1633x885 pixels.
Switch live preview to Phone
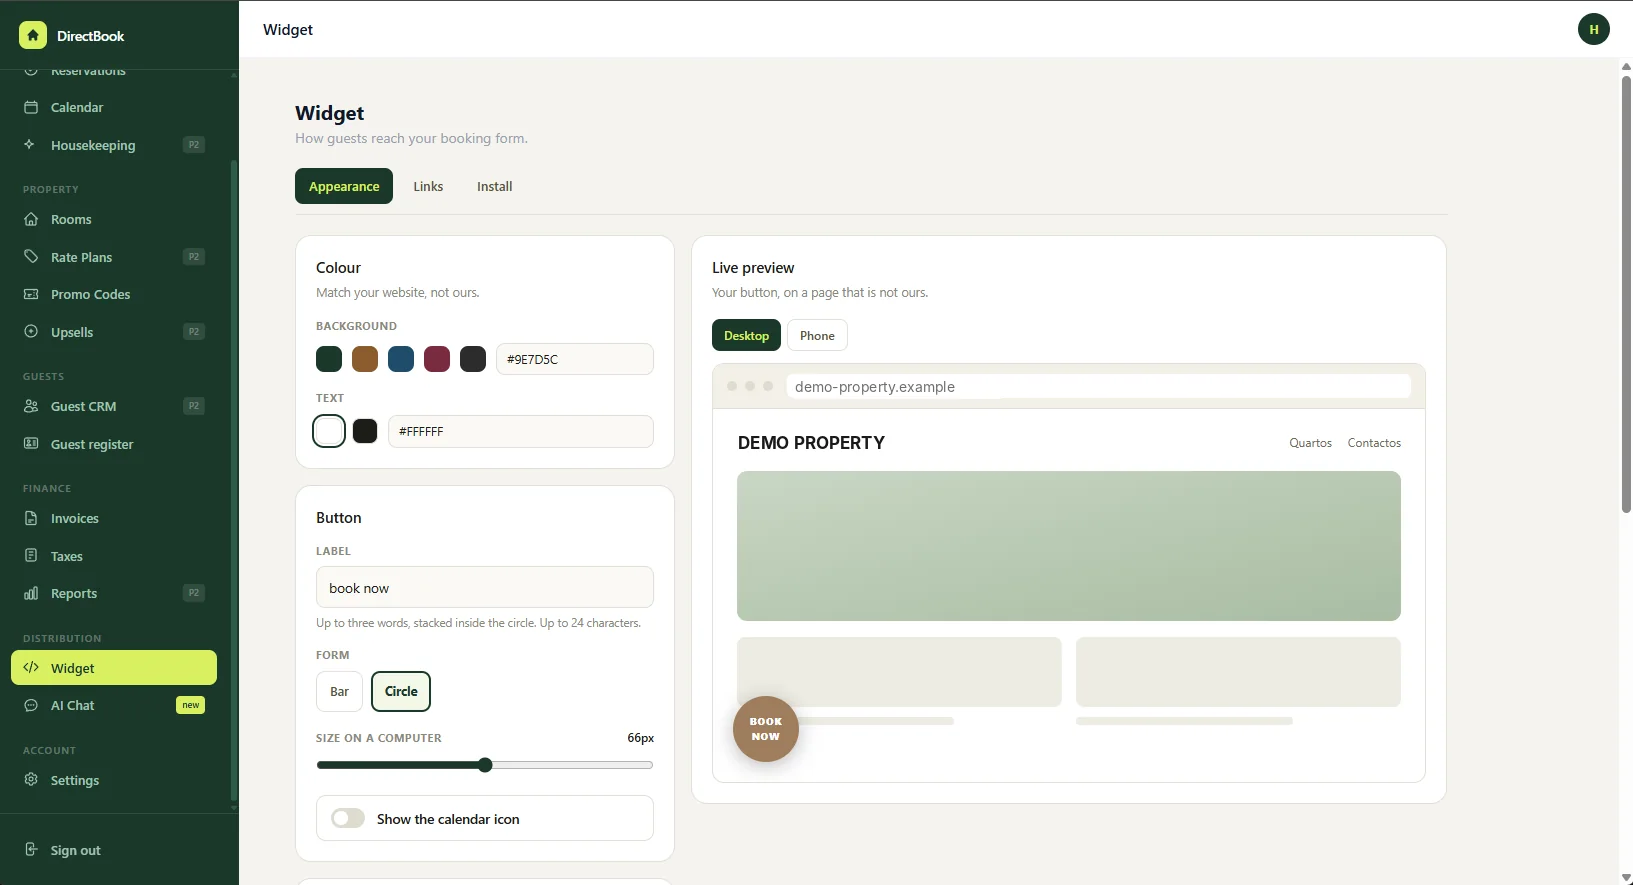(x=817, y=335)
